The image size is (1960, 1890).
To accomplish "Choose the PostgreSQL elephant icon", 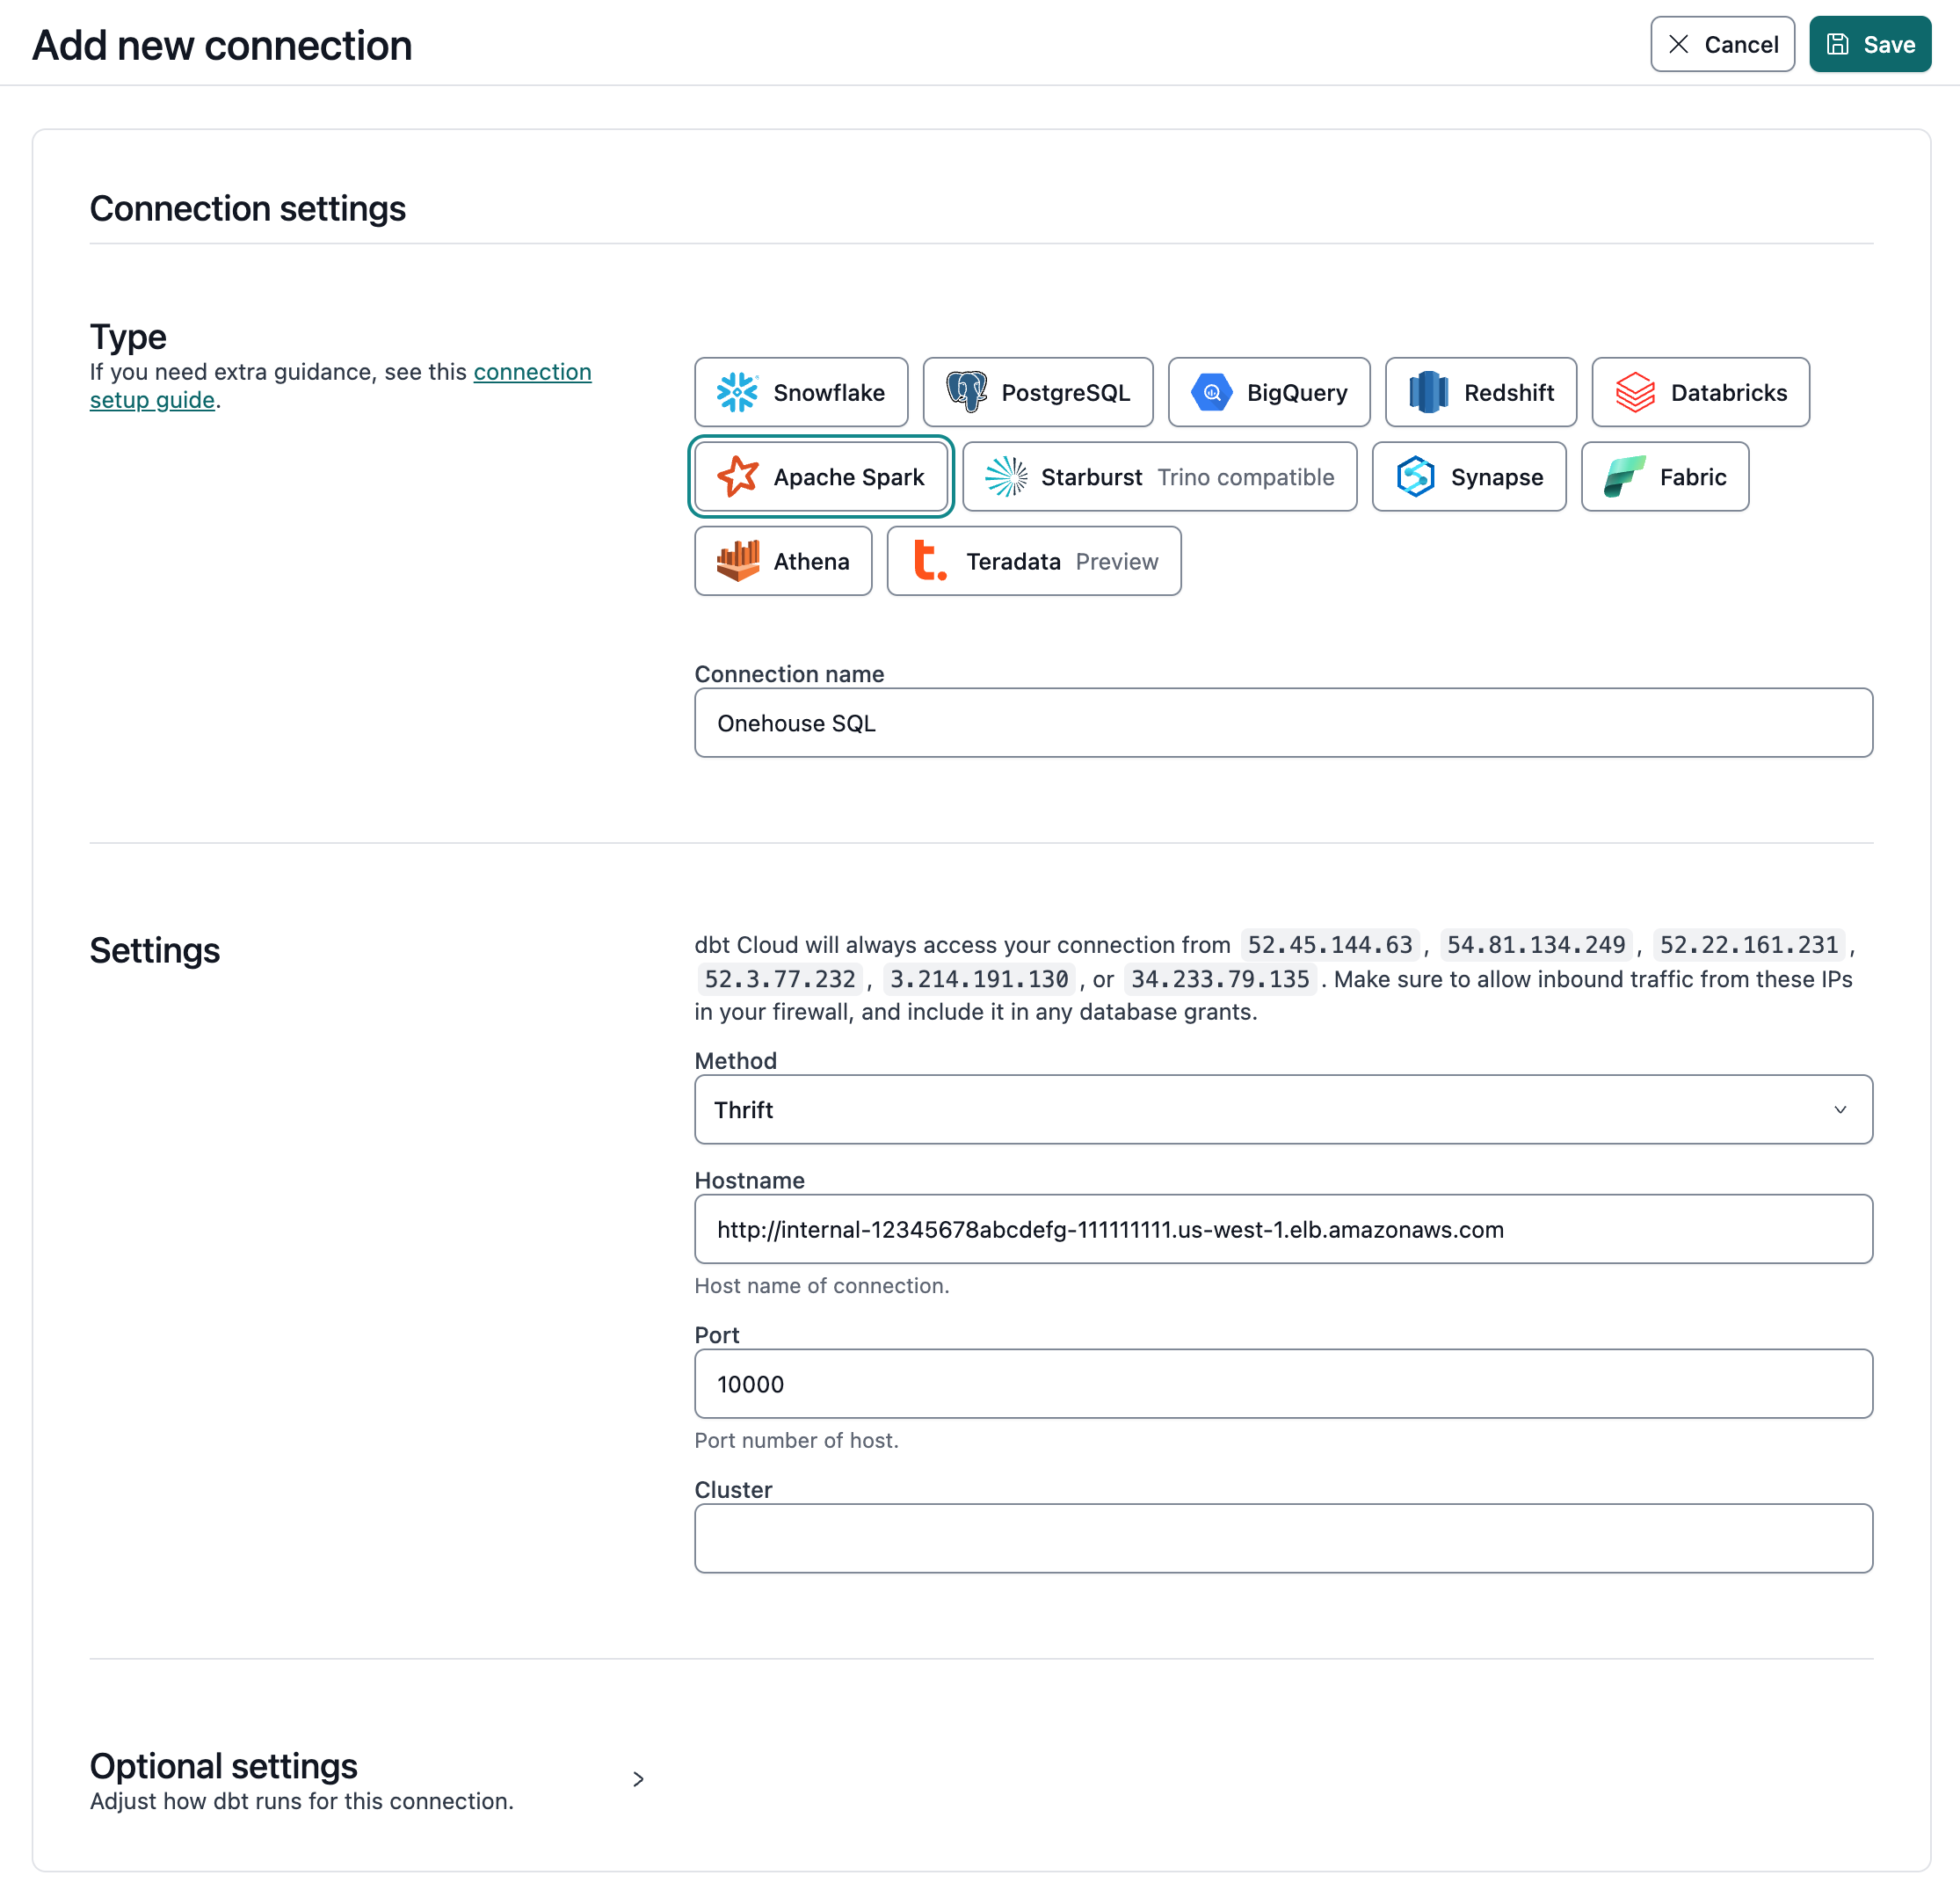I will (966, 392).
